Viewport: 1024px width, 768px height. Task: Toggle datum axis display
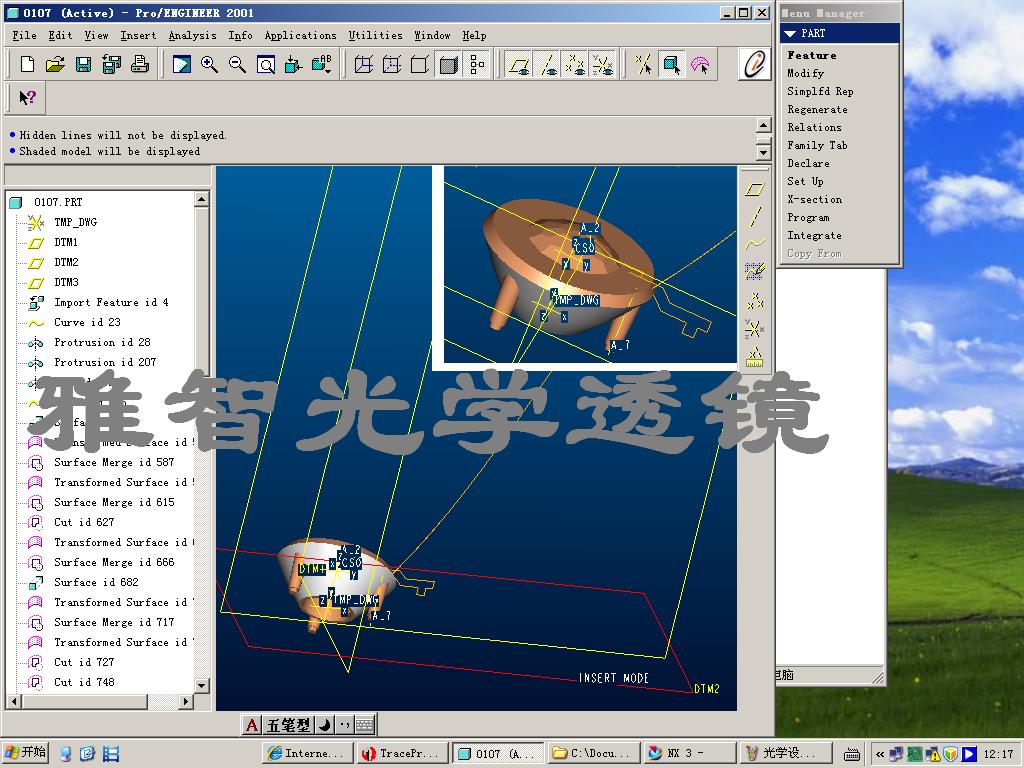coord(548,63)
